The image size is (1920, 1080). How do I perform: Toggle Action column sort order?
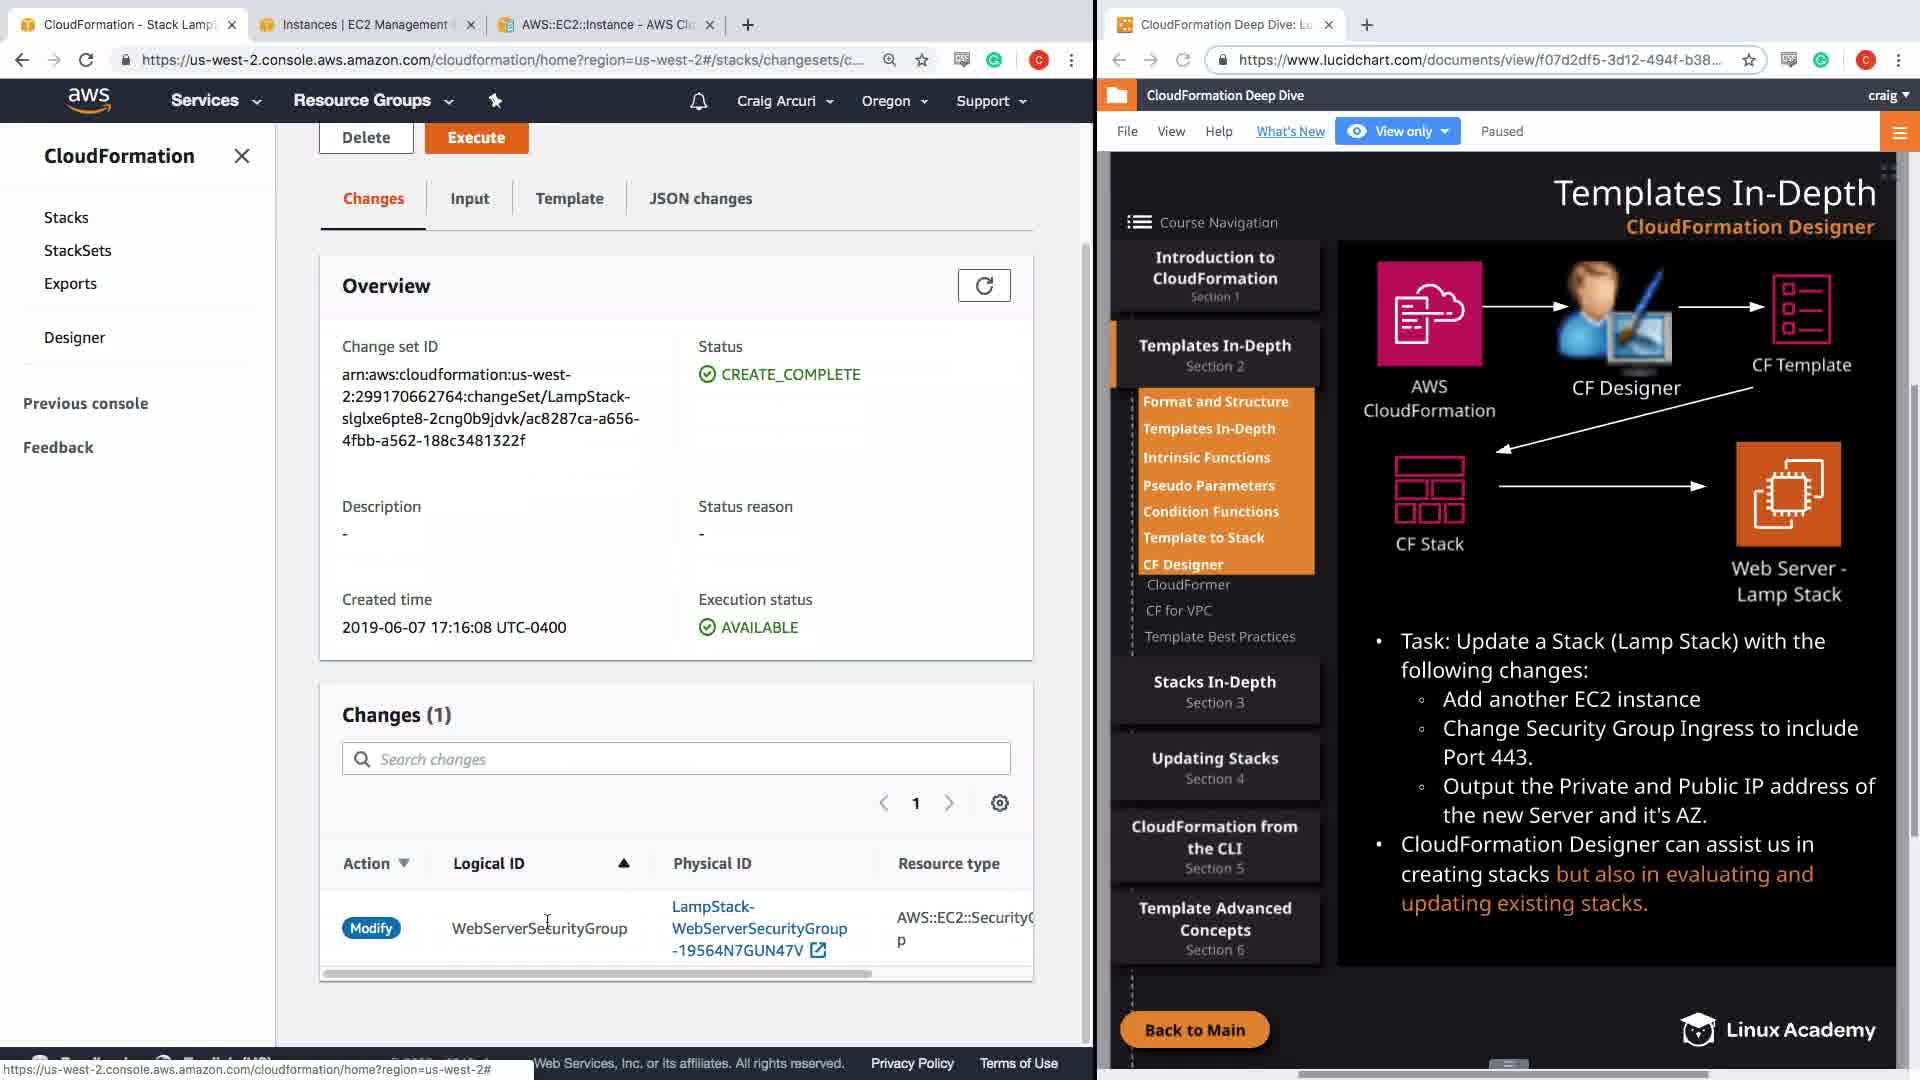pos(404,863)
